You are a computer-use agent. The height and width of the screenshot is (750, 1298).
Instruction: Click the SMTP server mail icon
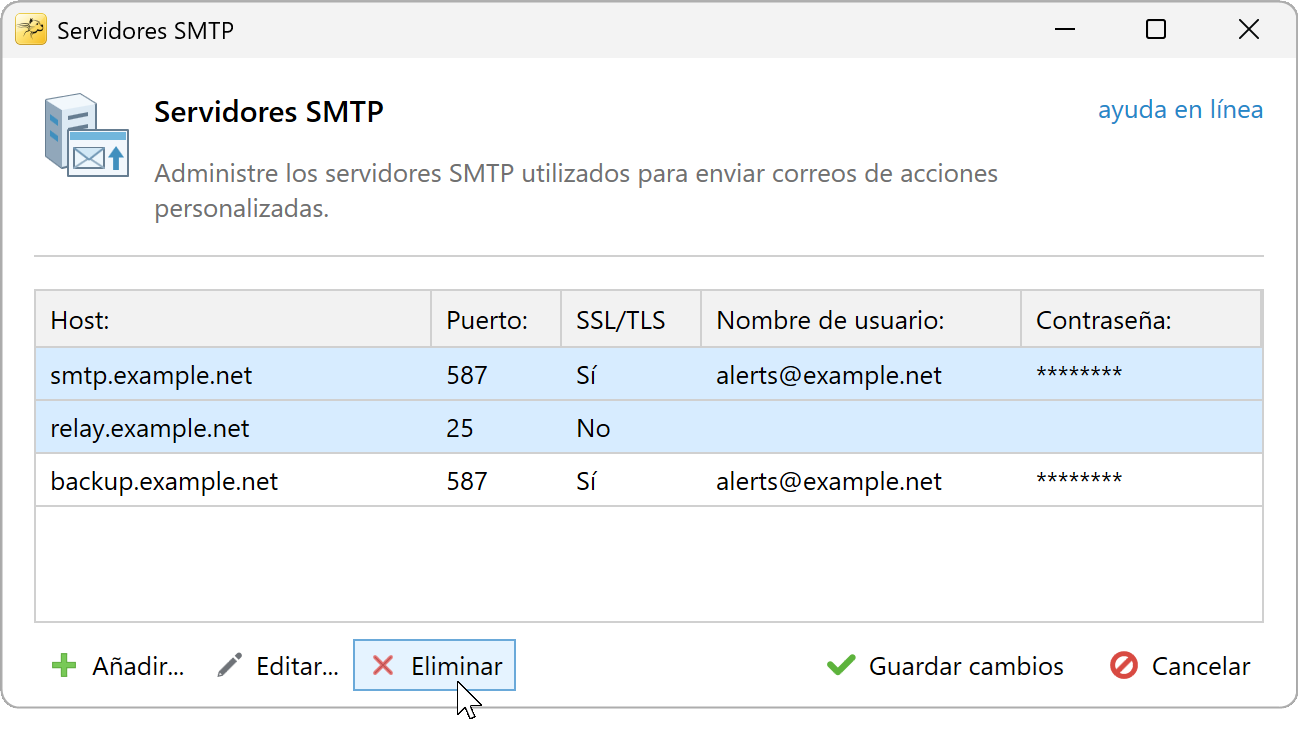tap(86, 136)
